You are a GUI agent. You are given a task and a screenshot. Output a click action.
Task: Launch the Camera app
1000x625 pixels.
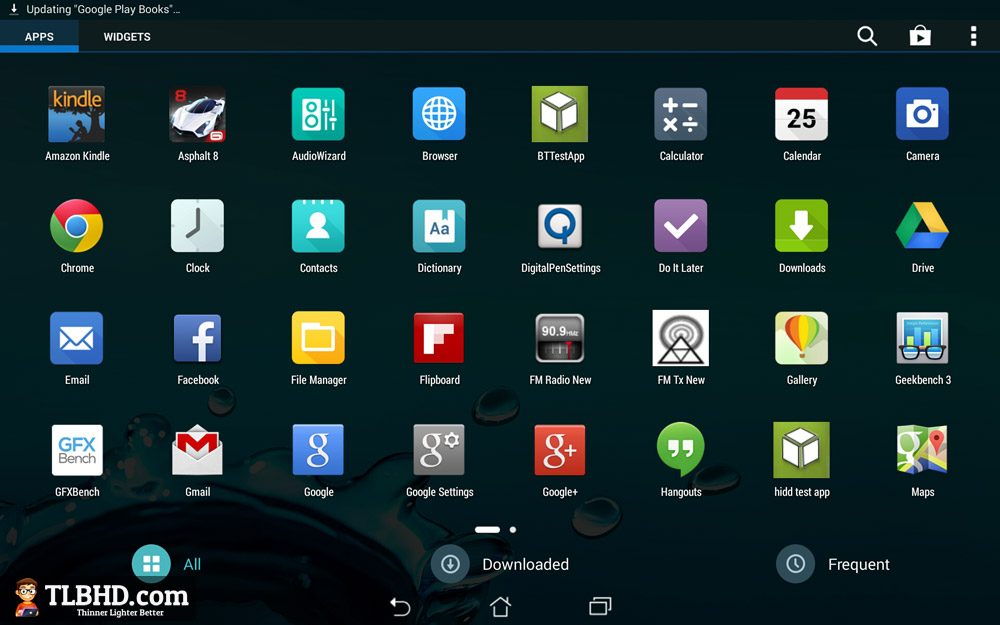click(x=922, y=115)
